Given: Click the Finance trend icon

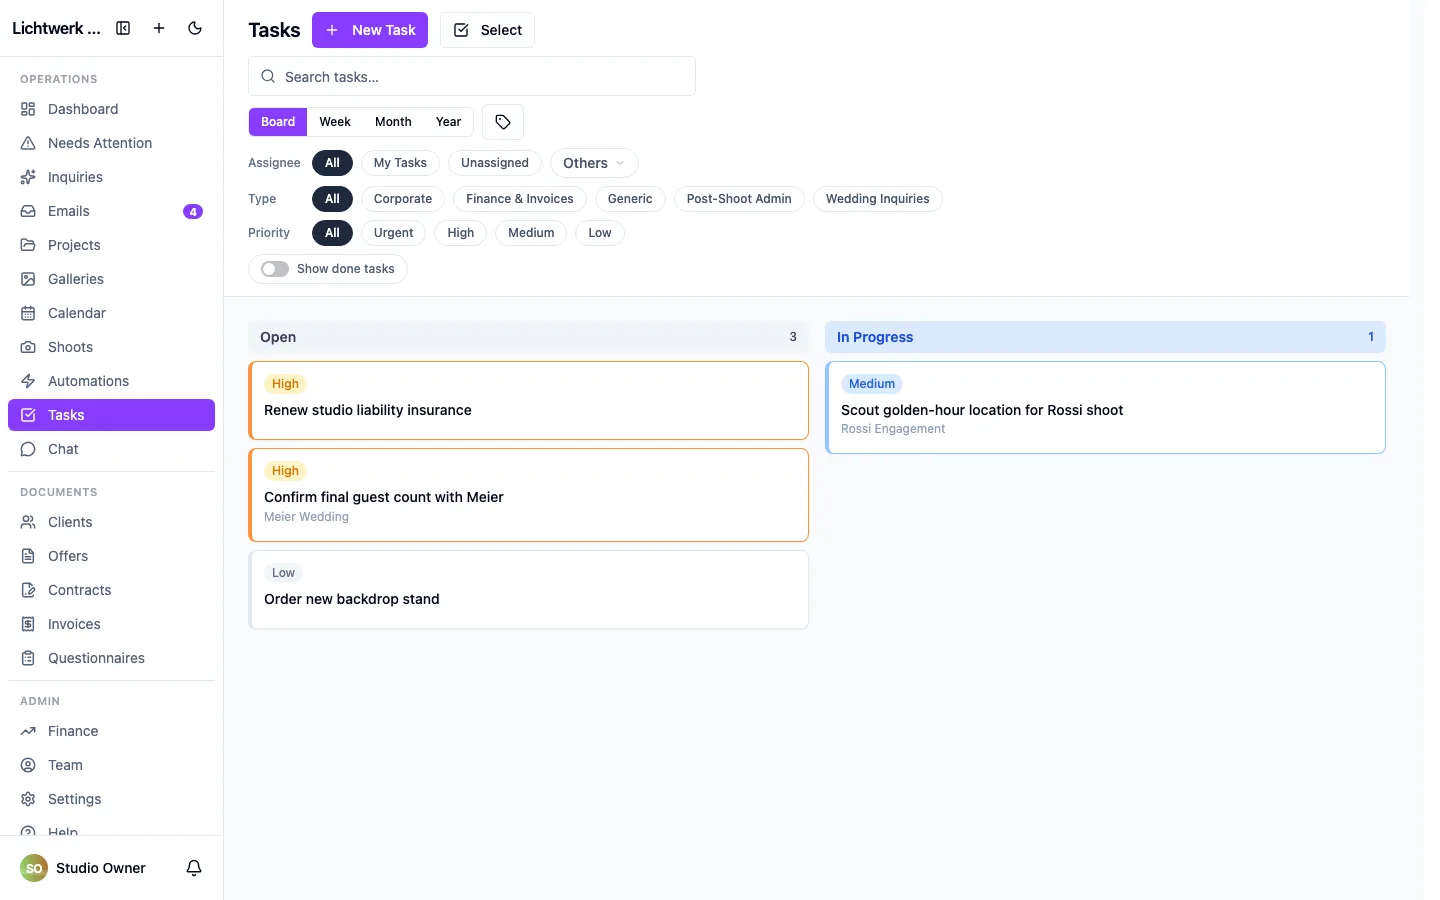Looking at the screenshot, I should pyautogui.click(x=28, y=731).
